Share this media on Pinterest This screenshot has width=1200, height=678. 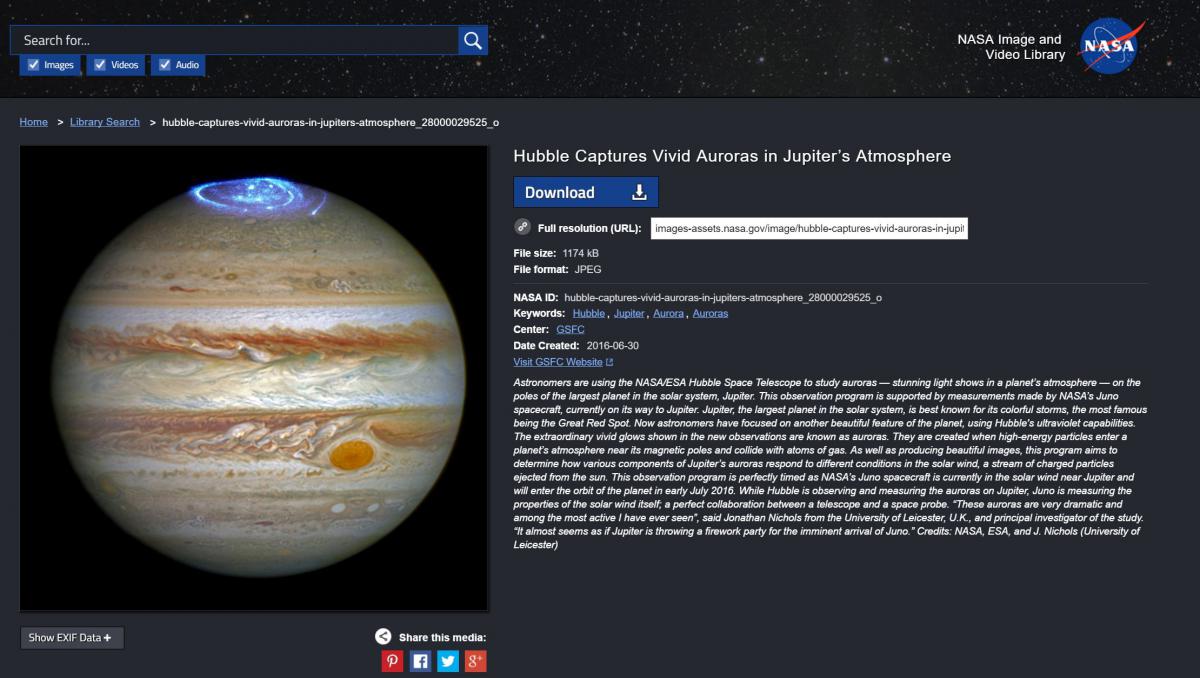tap(392, 661)
